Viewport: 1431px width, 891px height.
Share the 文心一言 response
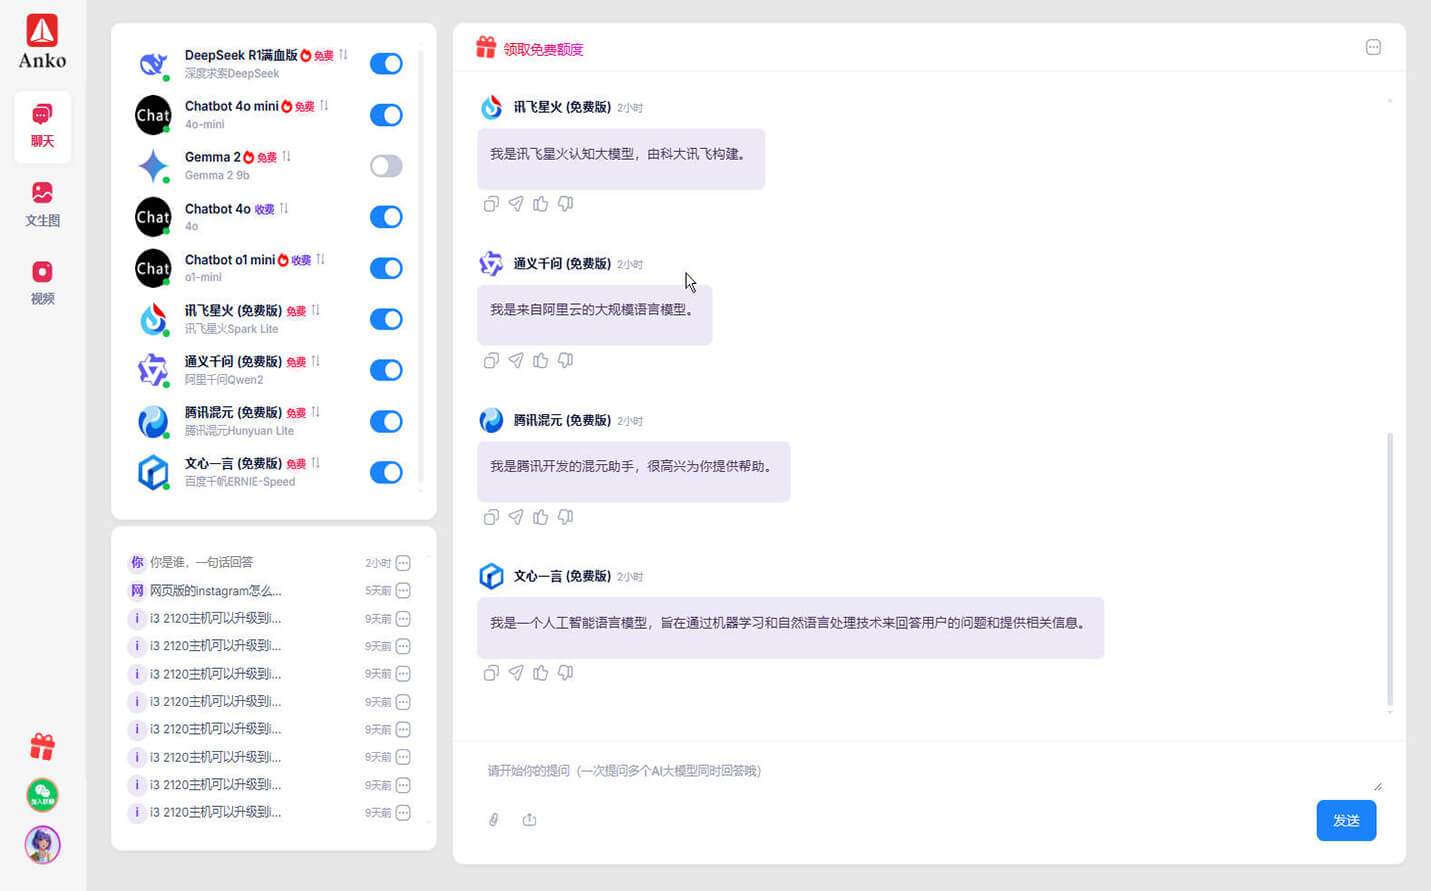516,673
